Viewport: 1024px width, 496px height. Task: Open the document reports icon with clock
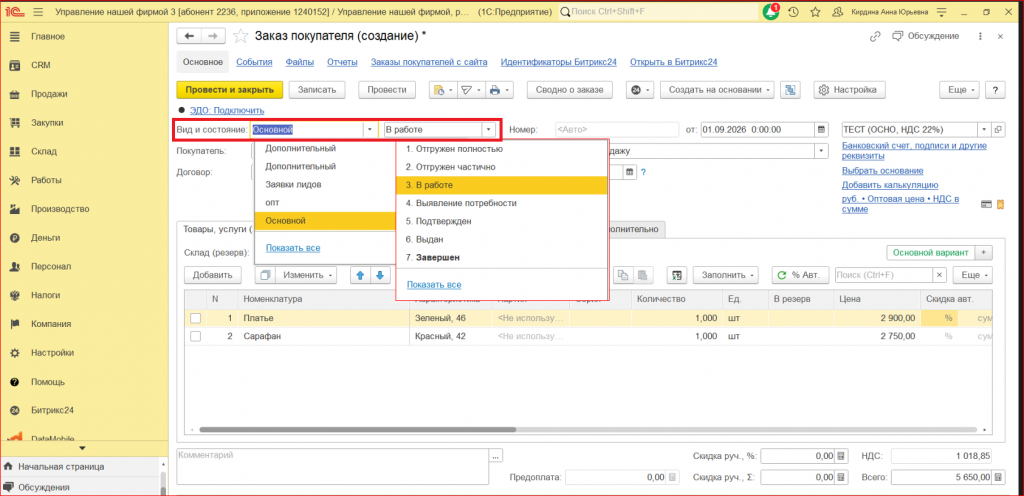443,90
